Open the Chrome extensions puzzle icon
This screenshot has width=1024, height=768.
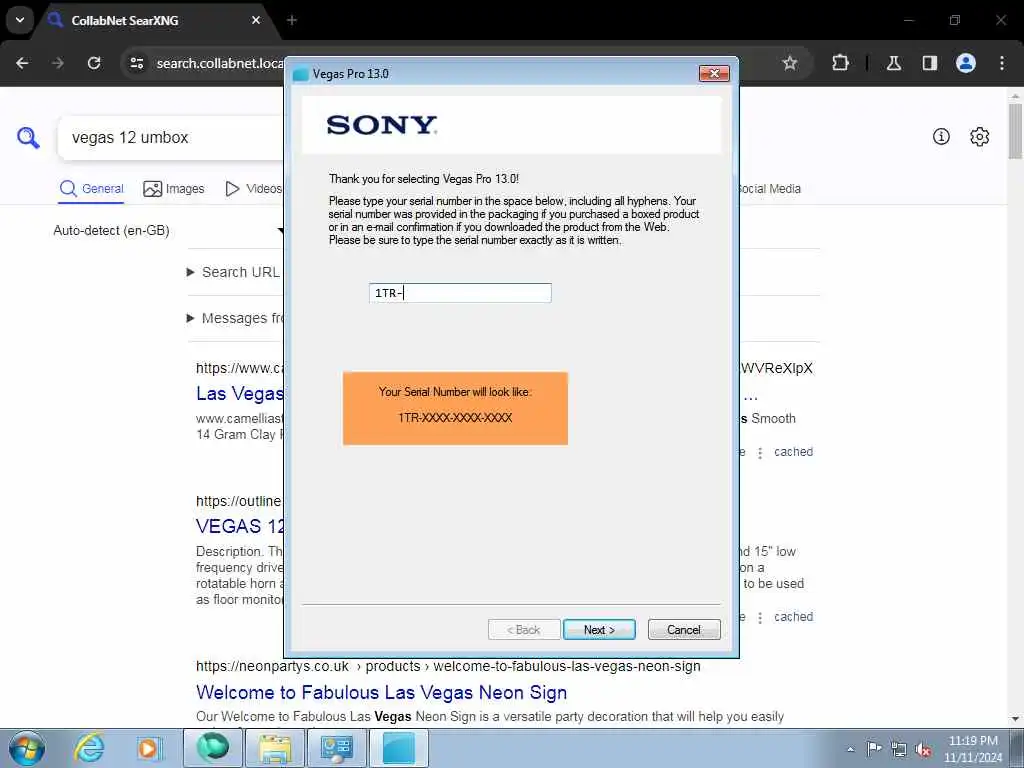pyautogui.click(x=840, y=63)
